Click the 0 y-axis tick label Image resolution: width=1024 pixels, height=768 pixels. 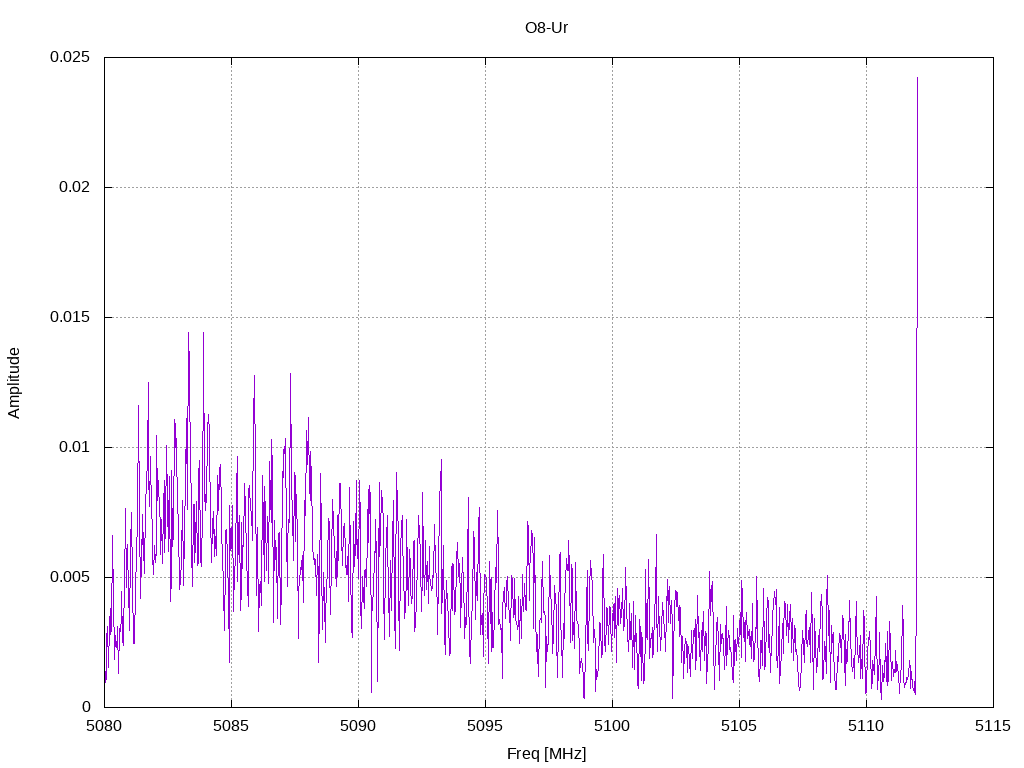point(86,707)
